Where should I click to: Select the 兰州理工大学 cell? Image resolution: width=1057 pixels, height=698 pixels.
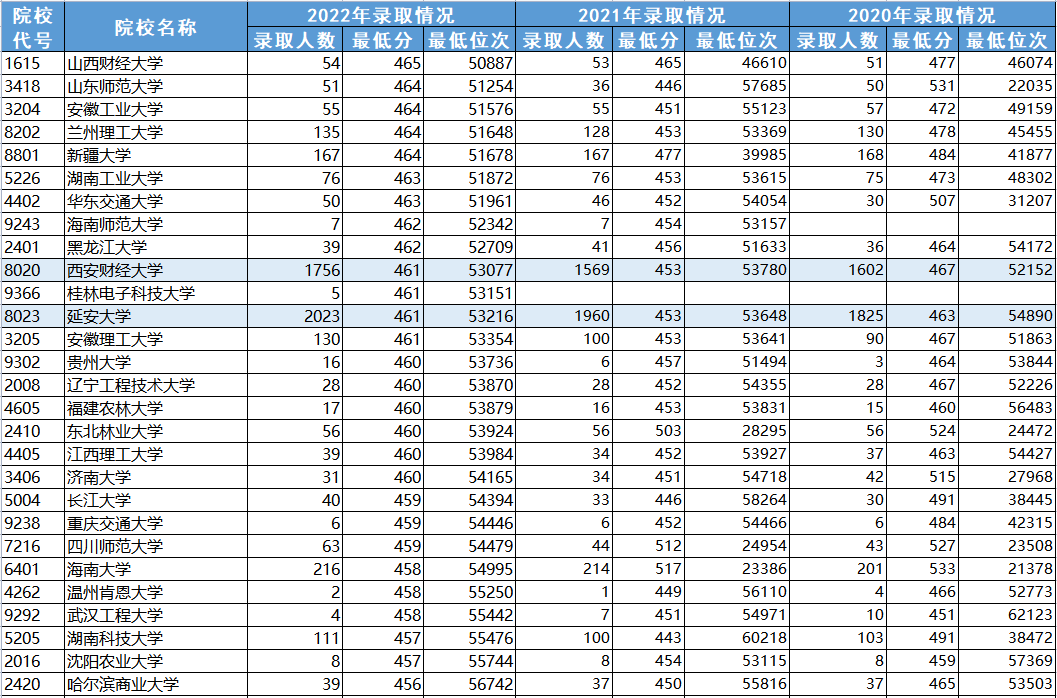point(156,132)
